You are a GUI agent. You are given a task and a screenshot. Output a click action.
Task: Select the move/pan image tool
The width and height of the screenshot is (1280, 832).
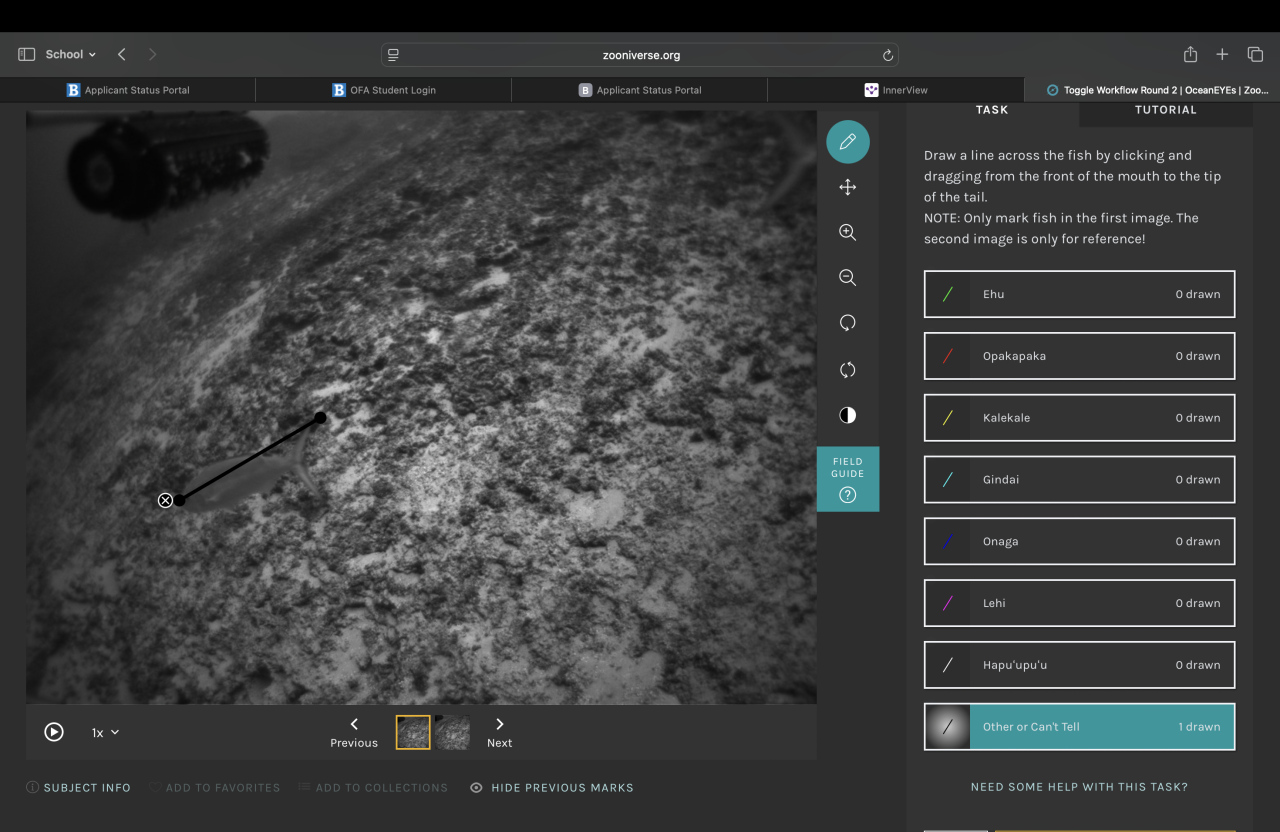pos(847,188)
